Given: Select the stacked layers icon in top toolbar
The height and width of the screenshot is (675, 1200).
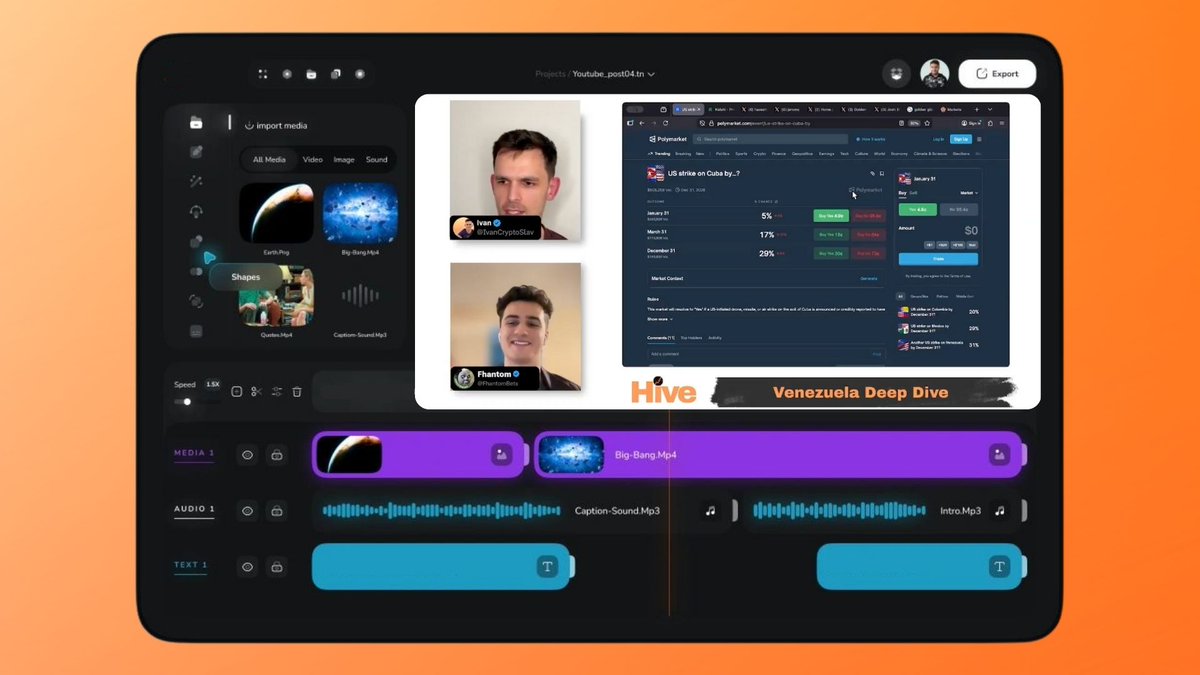Looking at the screenshot, I should [x=336, y=74].
